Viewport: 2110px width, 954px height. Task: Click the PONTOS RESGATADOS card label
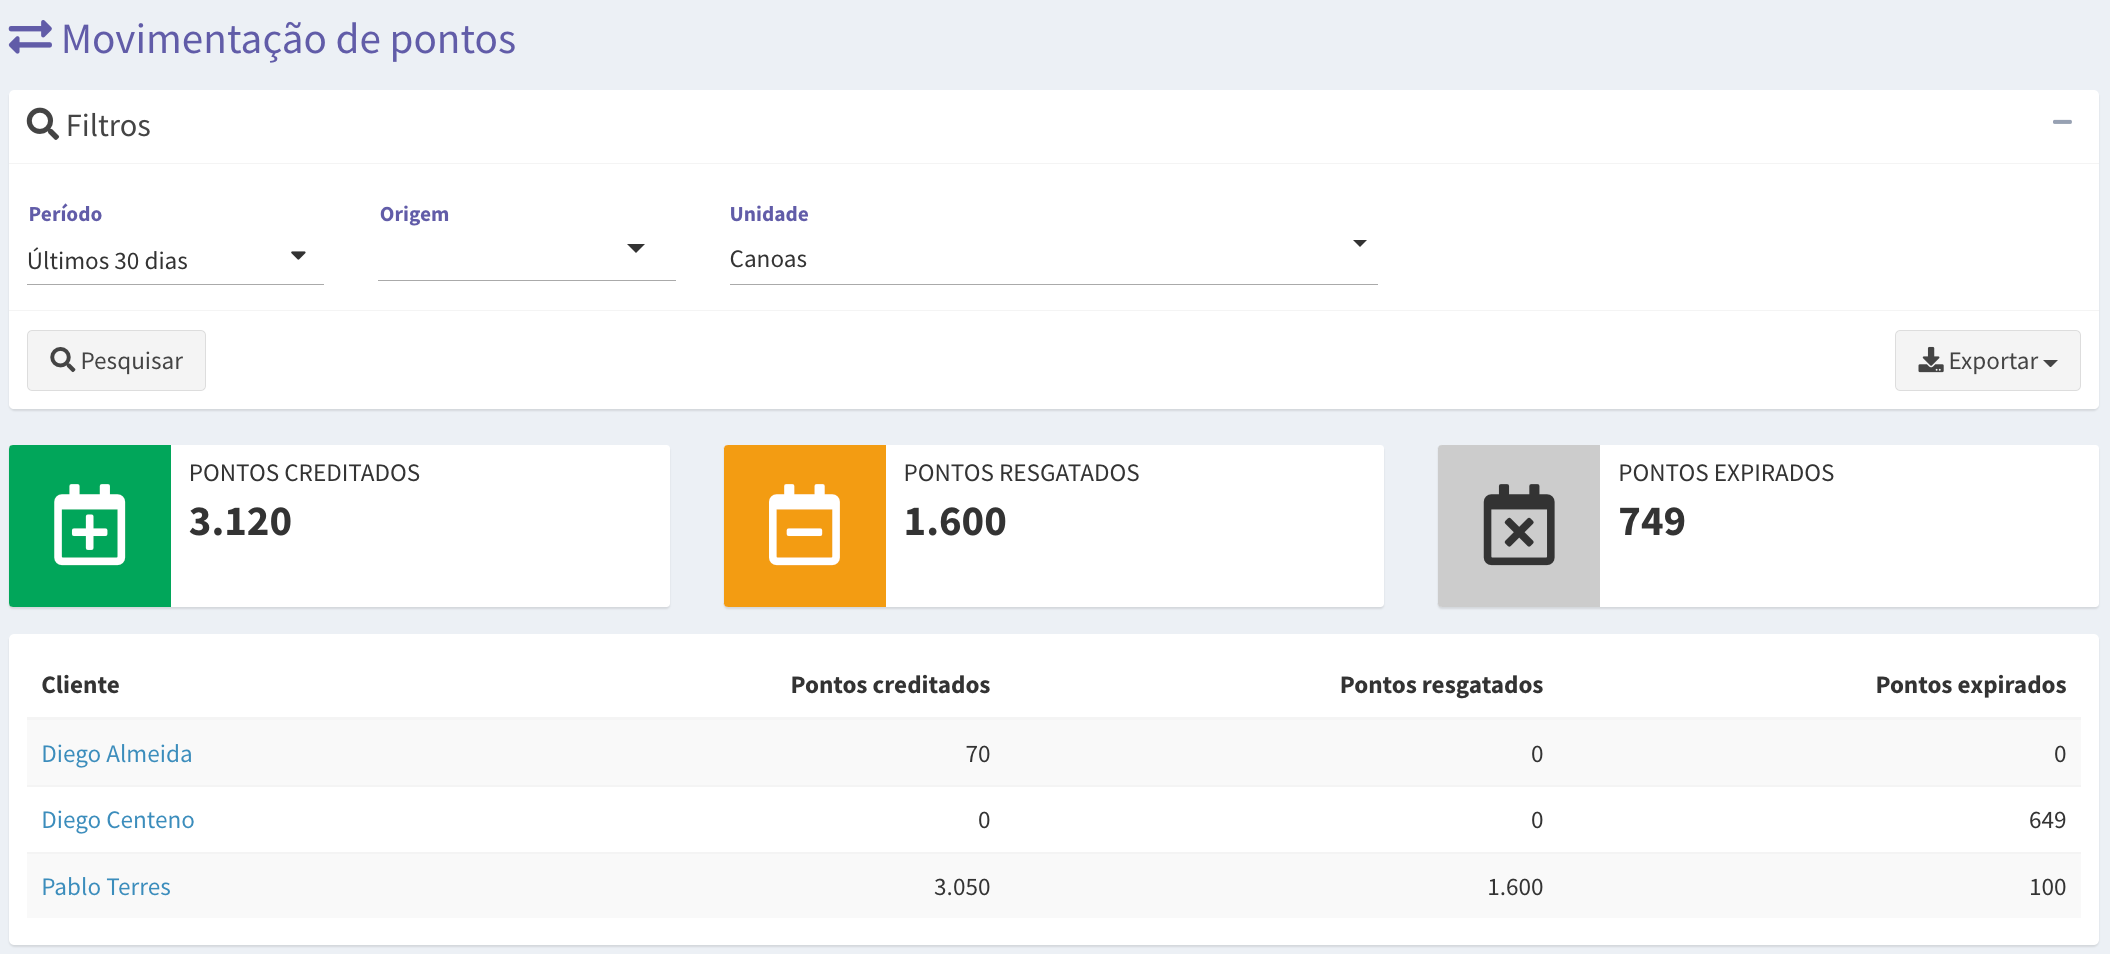(1022, 473)
